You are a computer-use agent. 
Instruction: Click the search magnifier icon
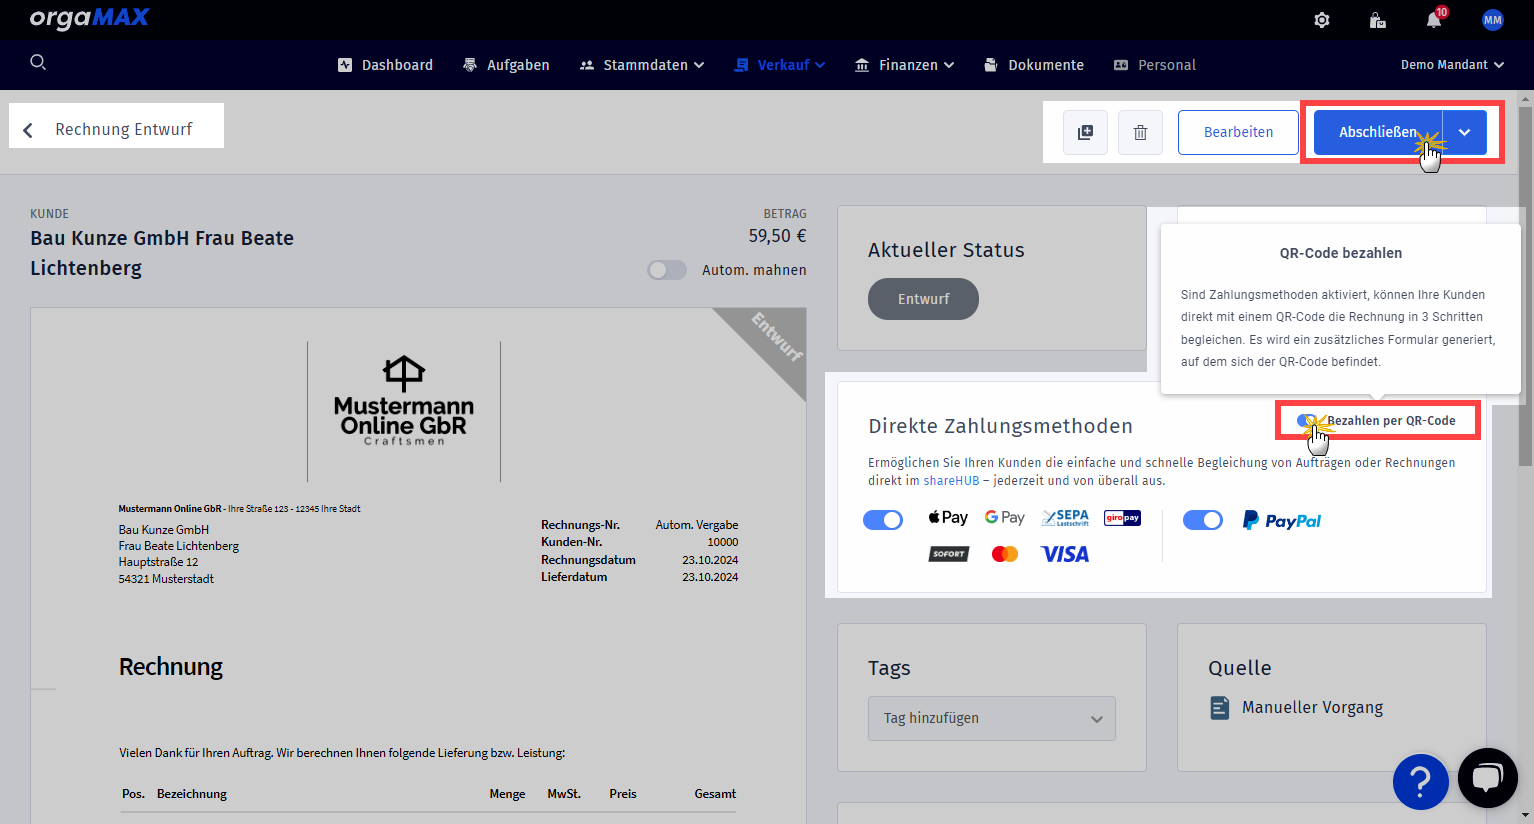pos(38,63)
